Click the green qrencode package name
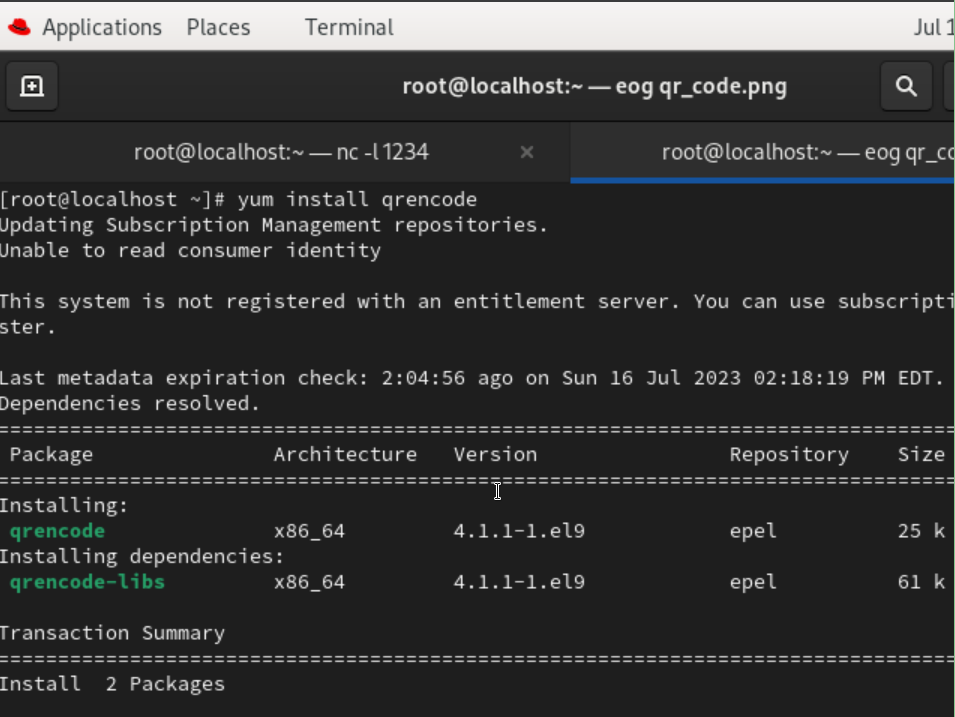955x717 pixels. 57,531
